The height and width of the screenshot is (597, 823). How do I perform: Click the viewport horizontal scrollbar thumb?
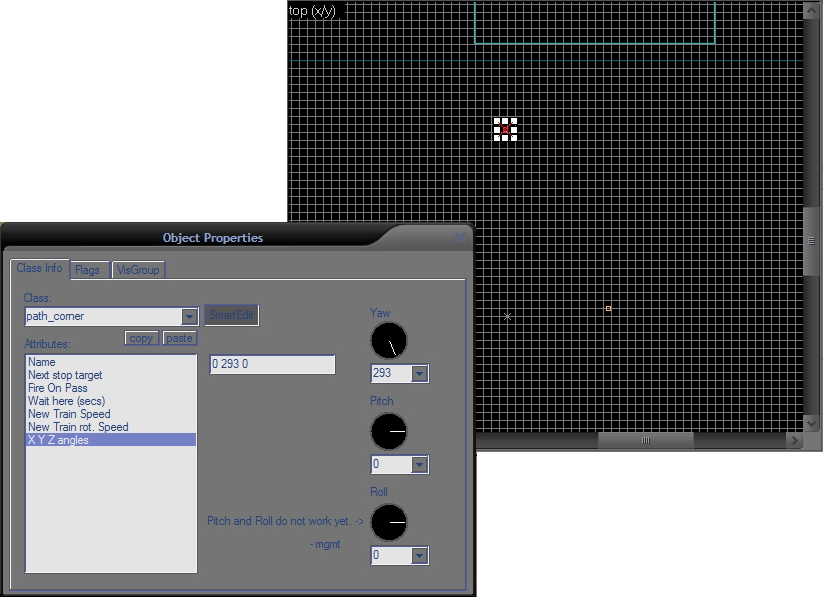point(645,441)
